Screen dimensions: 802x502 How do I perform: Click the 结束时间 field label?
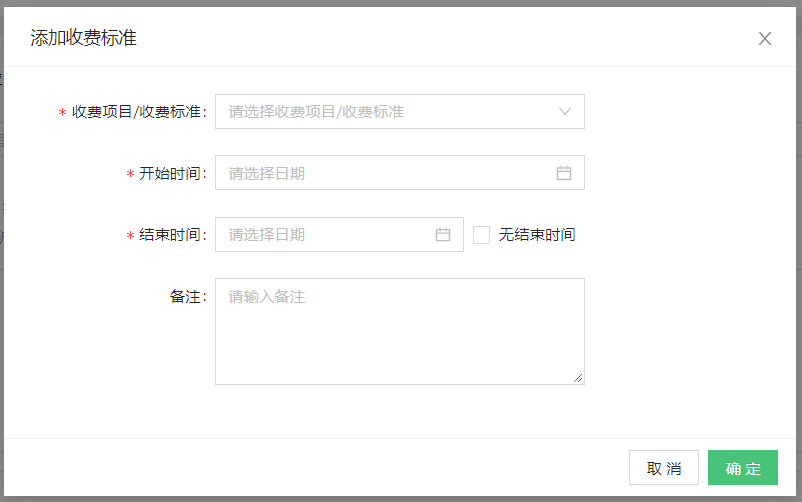[x=172, y=235]
